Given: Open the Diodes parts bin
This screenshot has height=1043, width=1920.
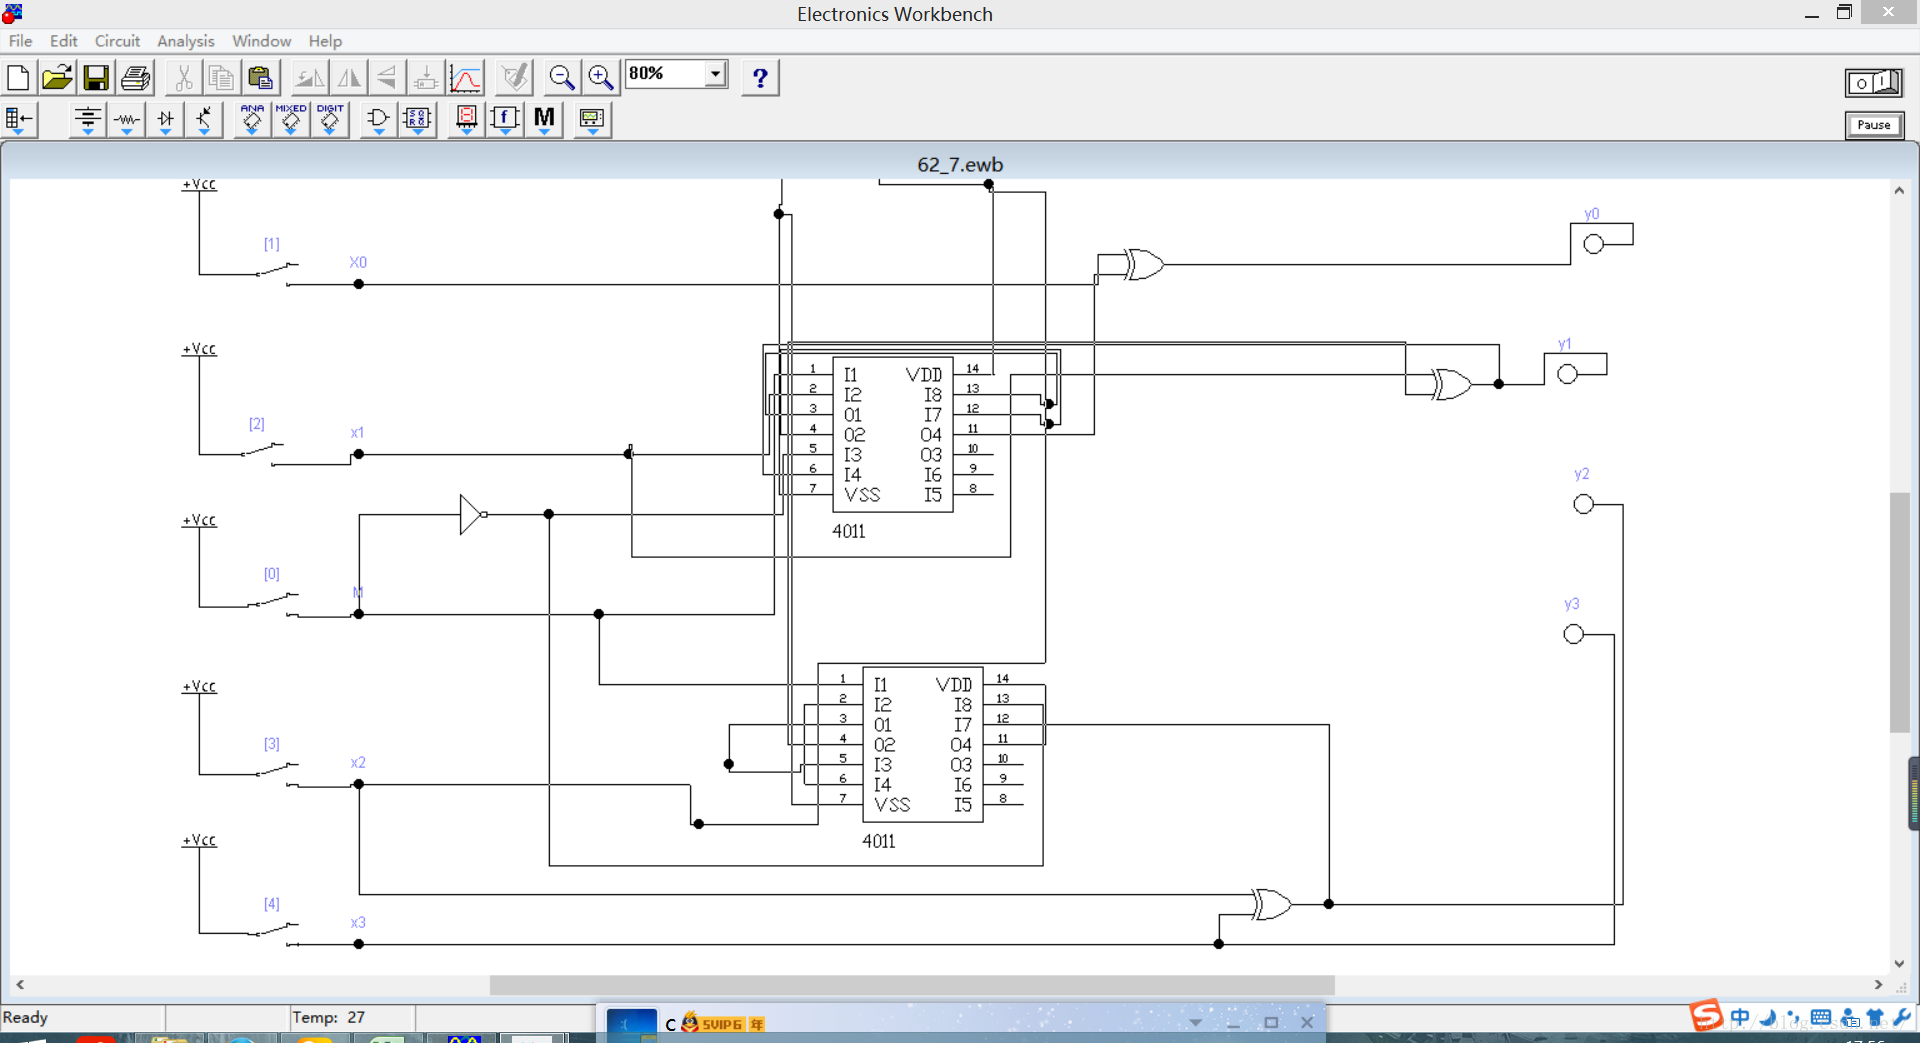Looking at the screenshot, I should click(165, 120).
